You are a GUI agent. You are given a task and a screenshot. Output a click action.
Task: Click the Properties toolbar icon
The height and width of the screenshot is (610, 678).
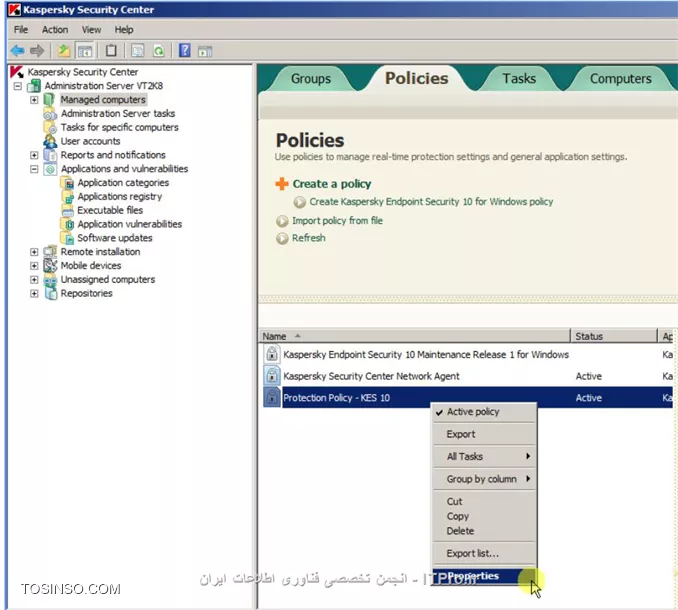click(138, 51)
